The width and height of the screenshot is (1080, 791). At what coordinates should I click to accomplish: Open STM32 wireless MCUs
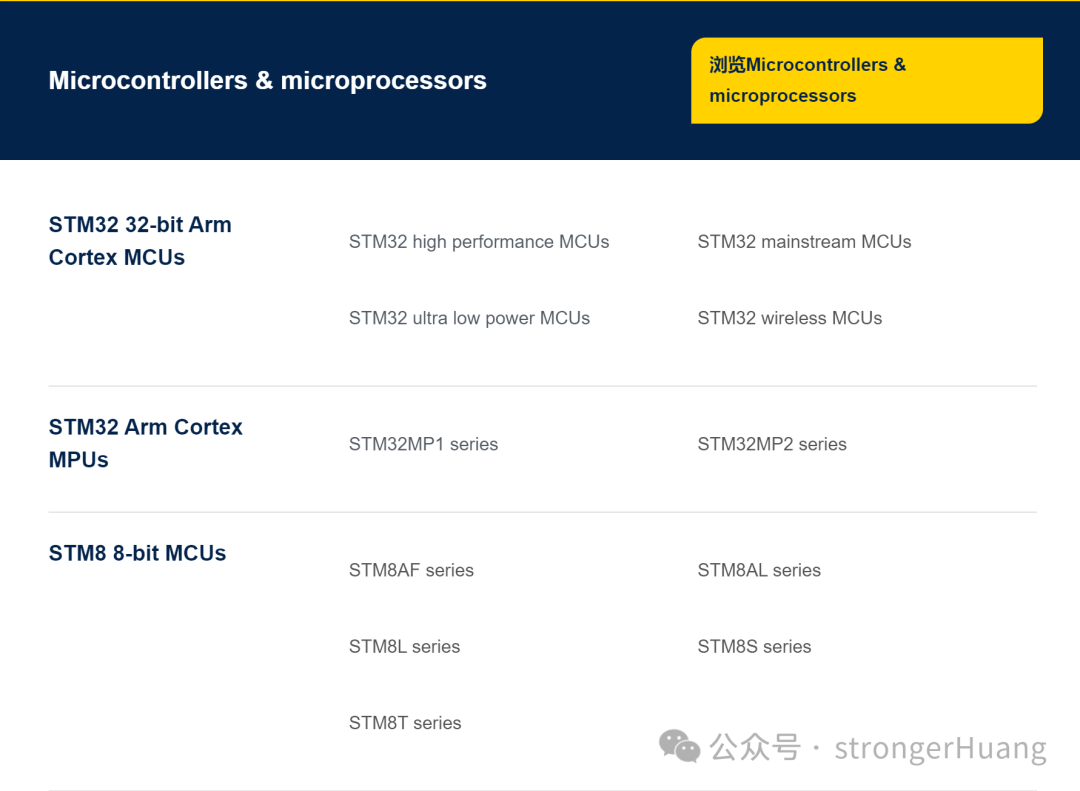pyautogui.click(x=790, y=318)
